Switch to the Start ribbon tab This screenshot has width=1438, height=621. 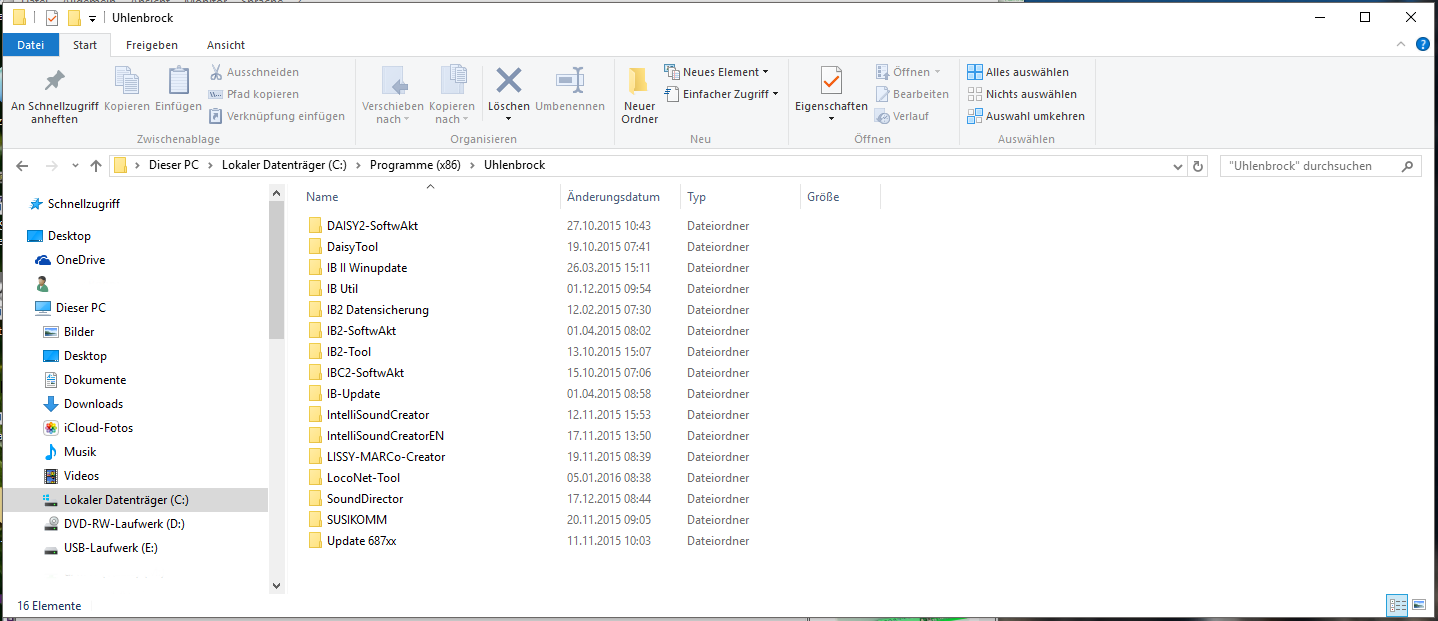[85, 45]
